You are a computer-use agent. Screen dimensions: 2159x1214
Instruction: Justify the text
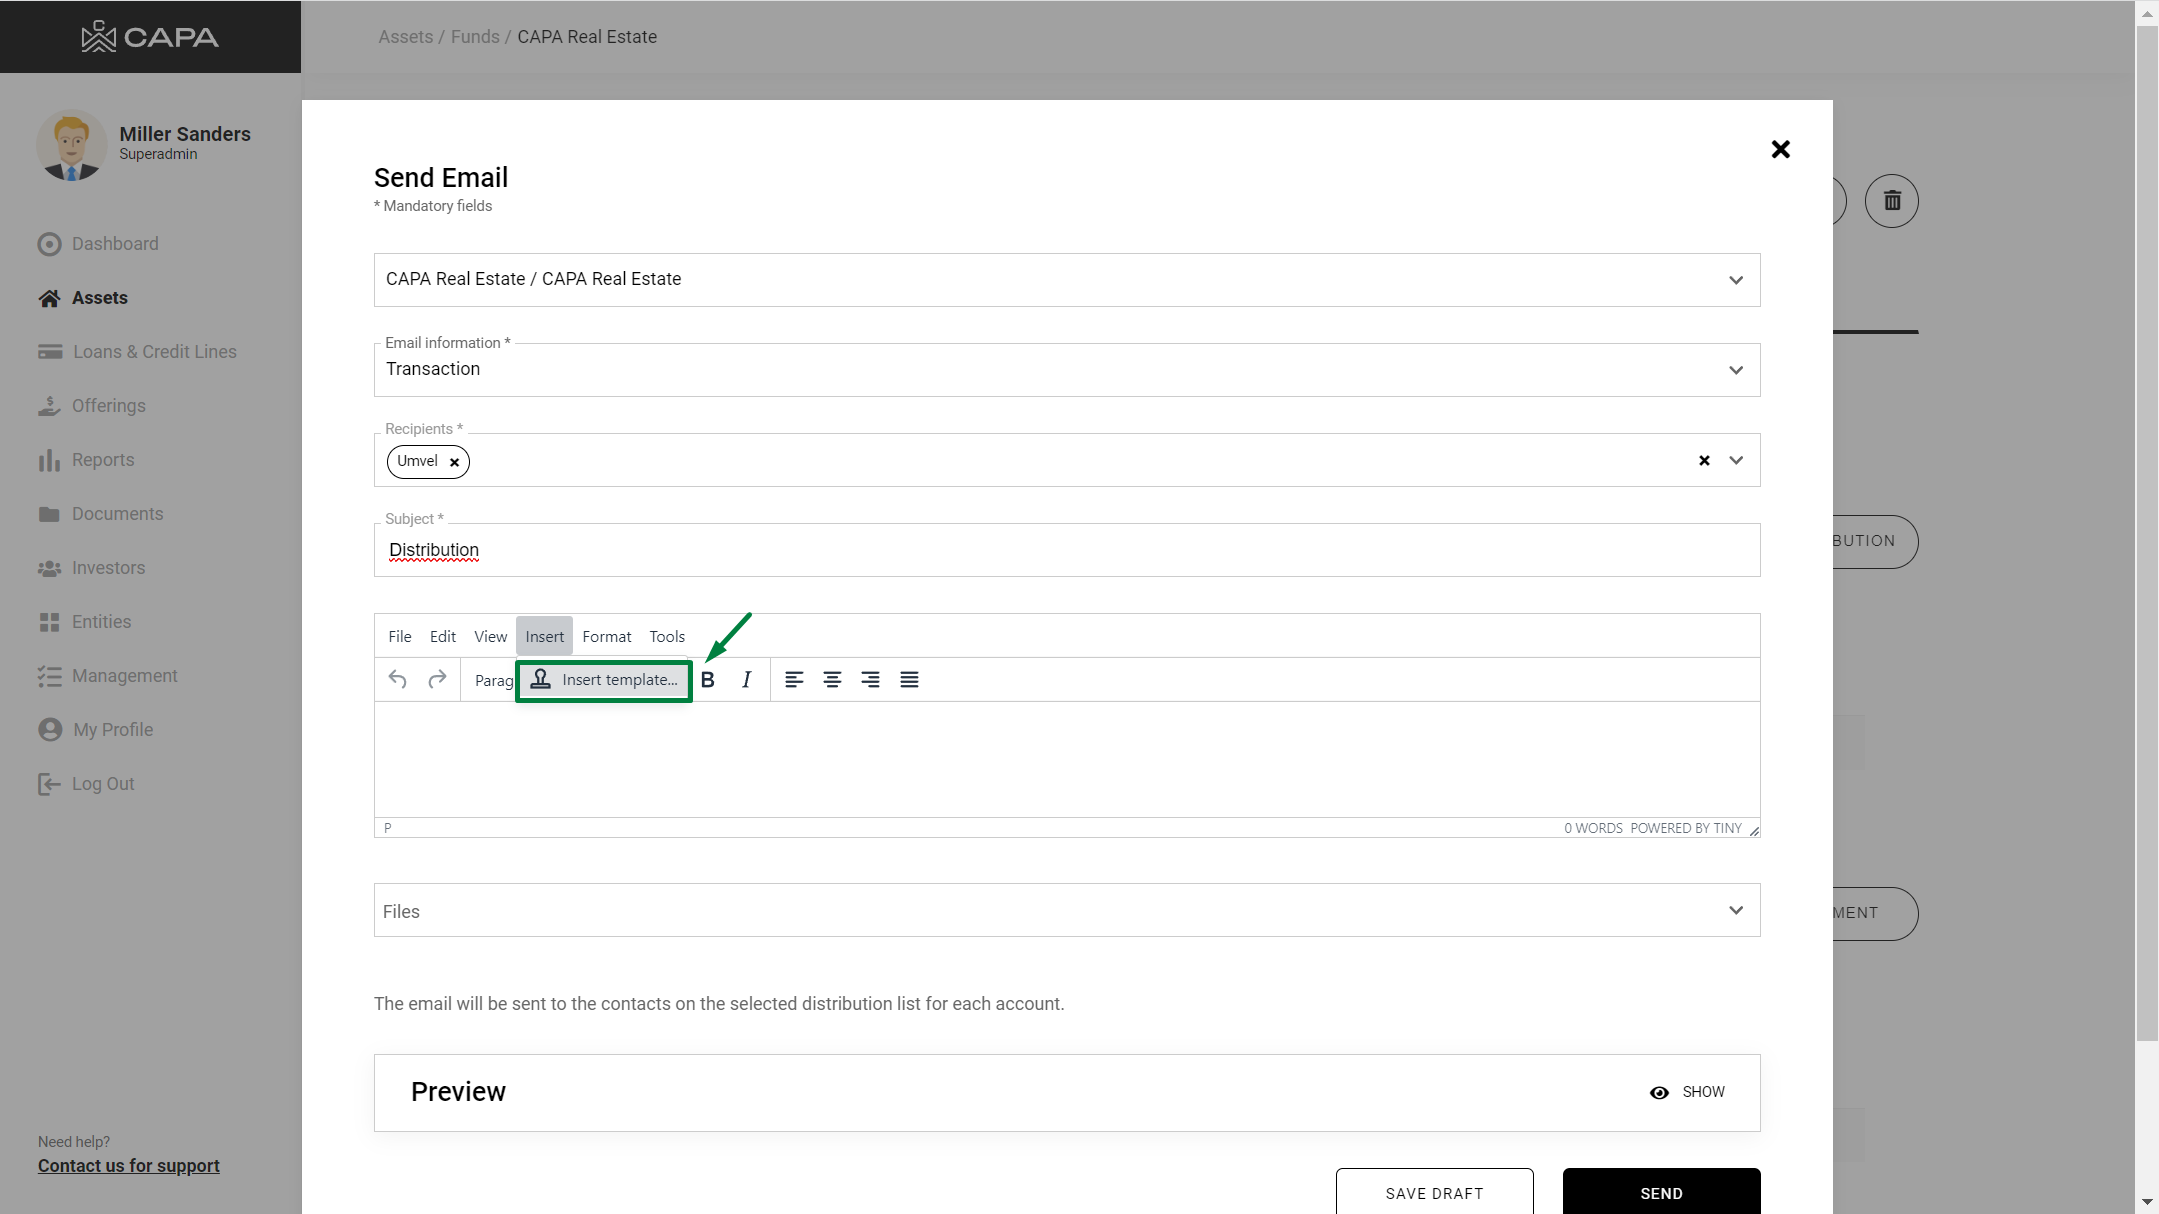(x=909, y=680)
